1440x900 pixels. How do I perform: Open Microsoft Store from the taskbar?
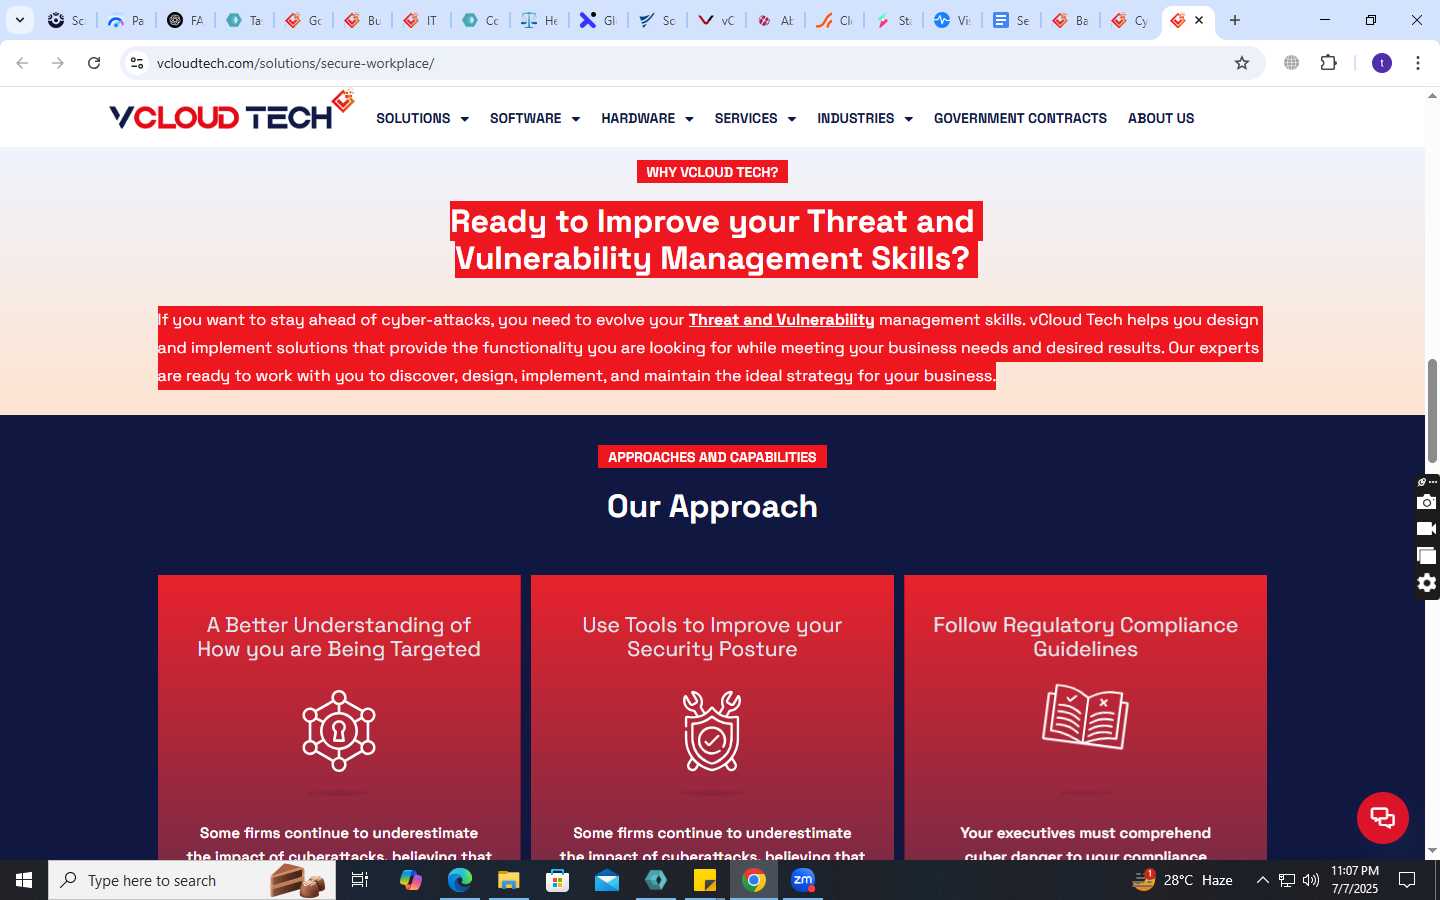[557, 880]
